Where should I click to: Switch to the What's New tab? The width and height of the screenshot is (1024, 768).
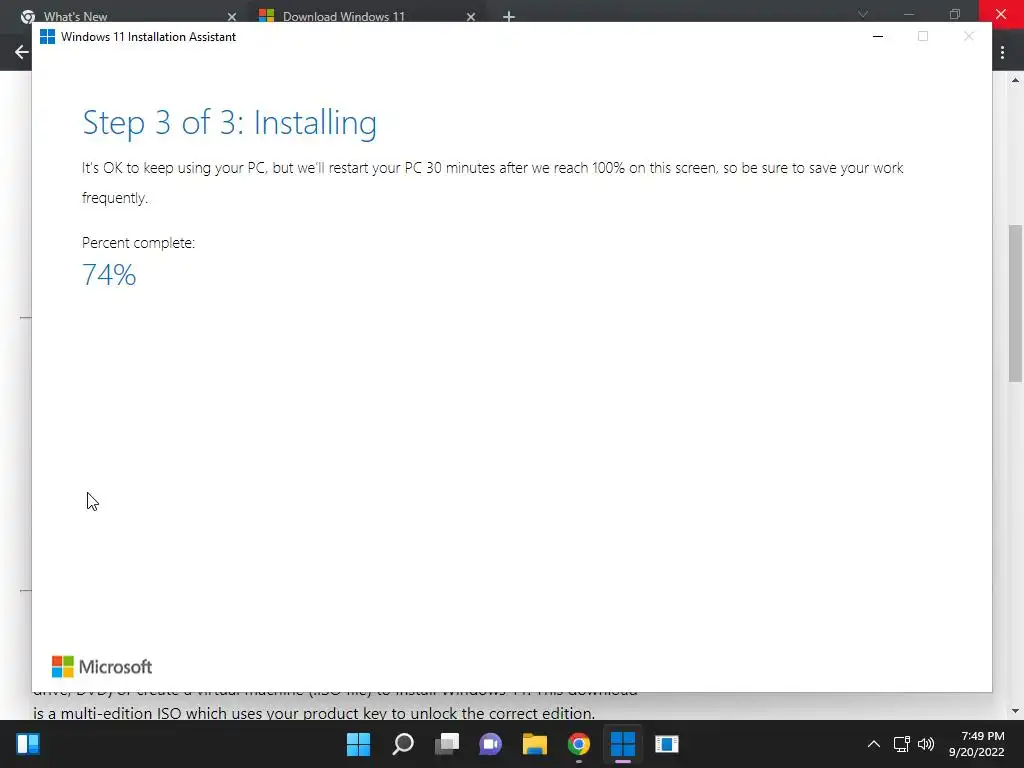click(x=76, y=16)
